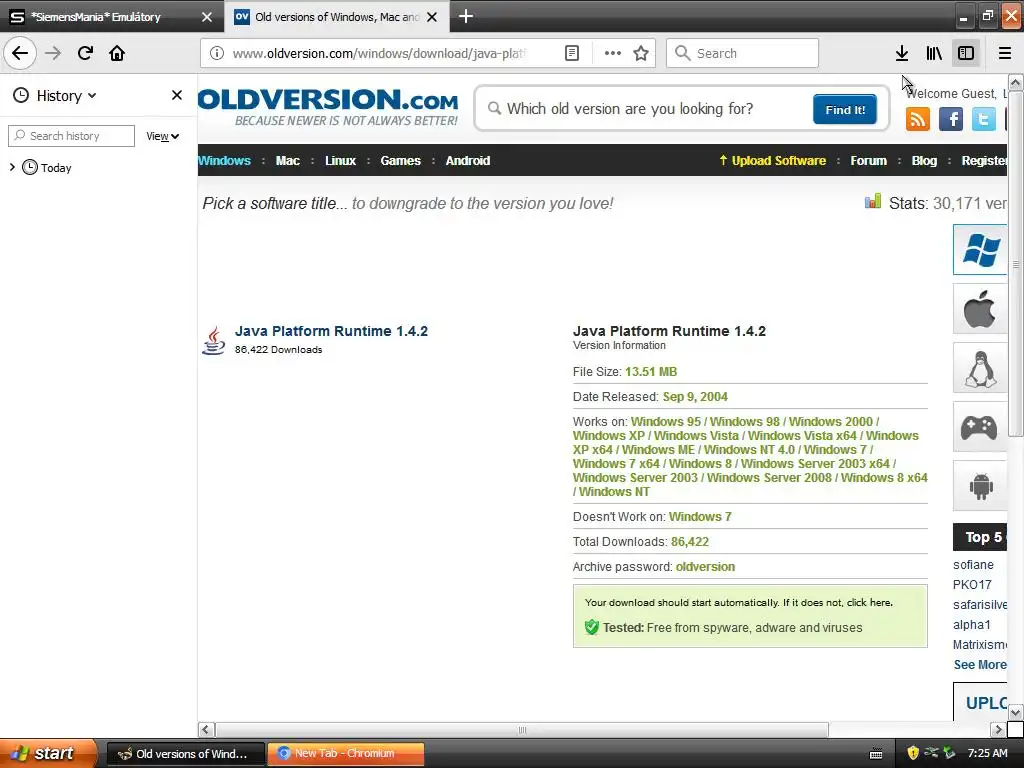Toggle reader view in address bar
Image resolution: width=1024 pixels, height=768 pixels.
point(571,53)
